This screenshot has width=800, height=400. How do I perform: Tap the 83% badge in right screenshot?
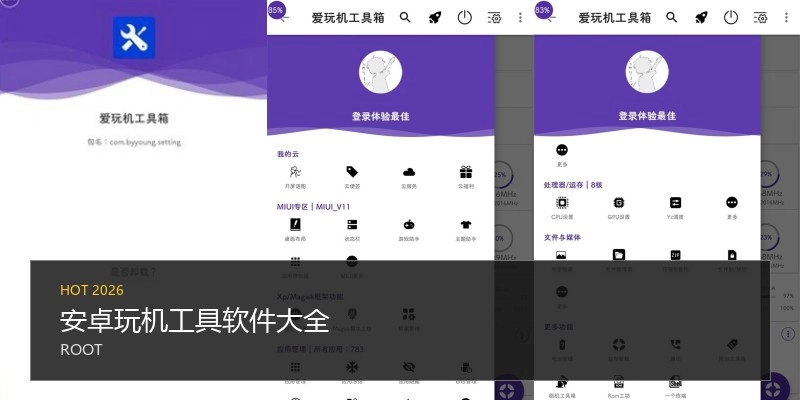pos(543,10)
